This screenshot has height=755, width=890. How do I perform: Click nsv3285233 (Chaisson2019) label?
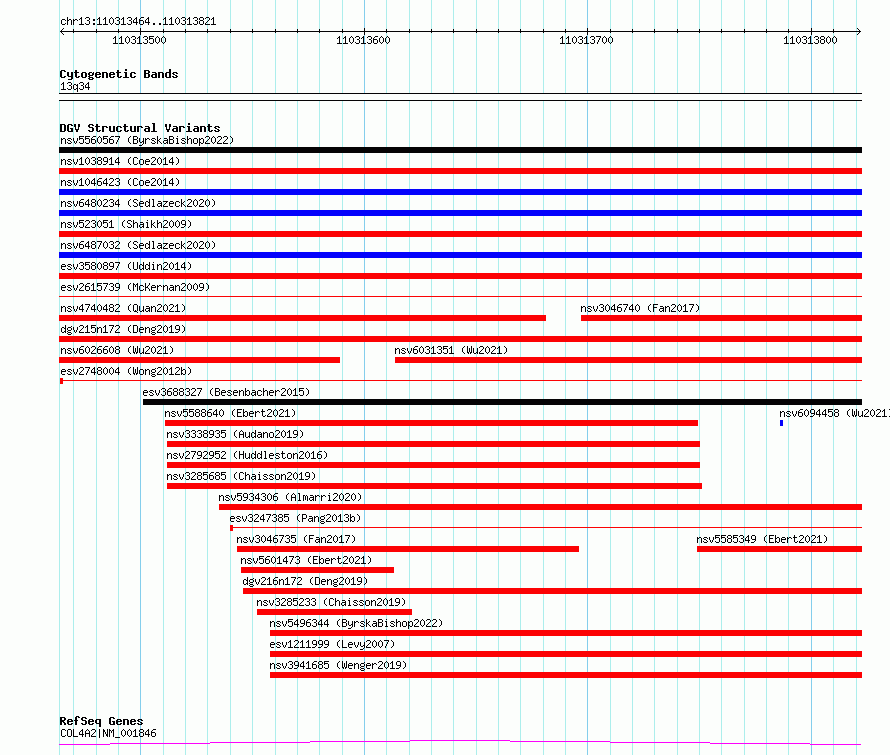pos(331,602)
